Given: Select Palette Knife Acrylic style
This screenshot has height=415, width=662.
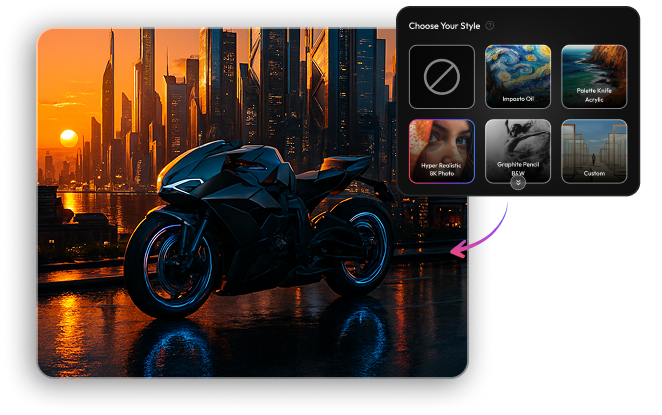Looking at the screenshot, I should pos(594,77).
